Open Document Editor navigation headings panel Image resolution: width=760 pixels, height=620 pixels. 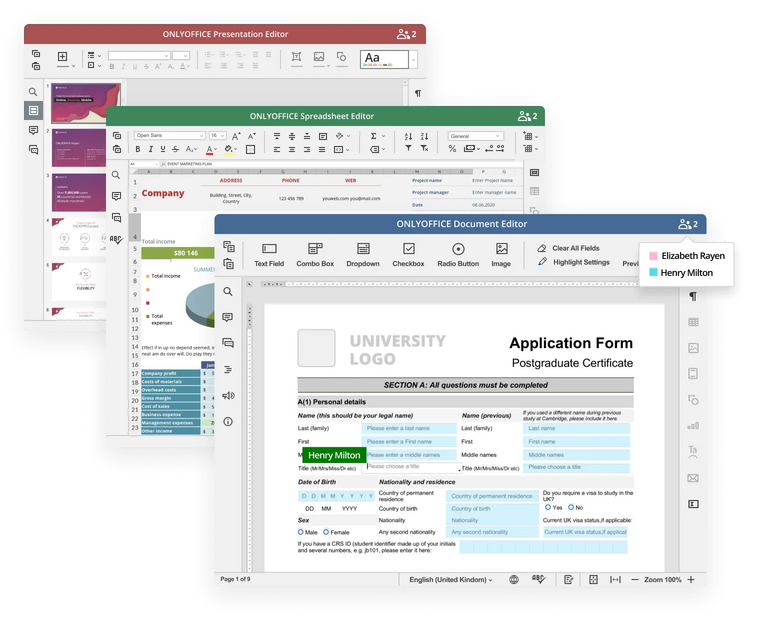(228, 369)
